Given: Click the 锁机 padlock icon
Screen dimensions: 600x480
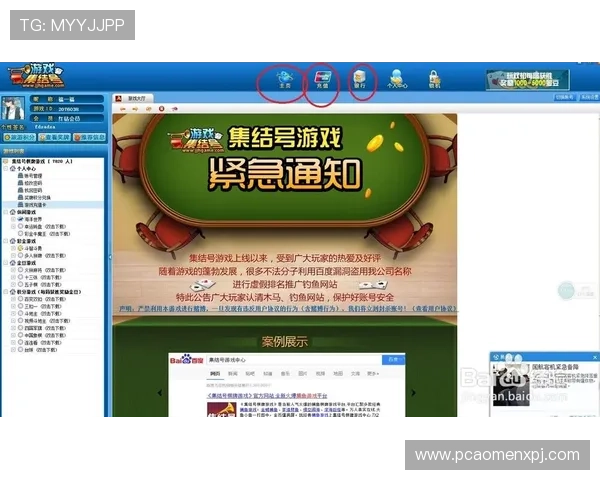Looking at the screenshot, I should click(x=434, y=79).
